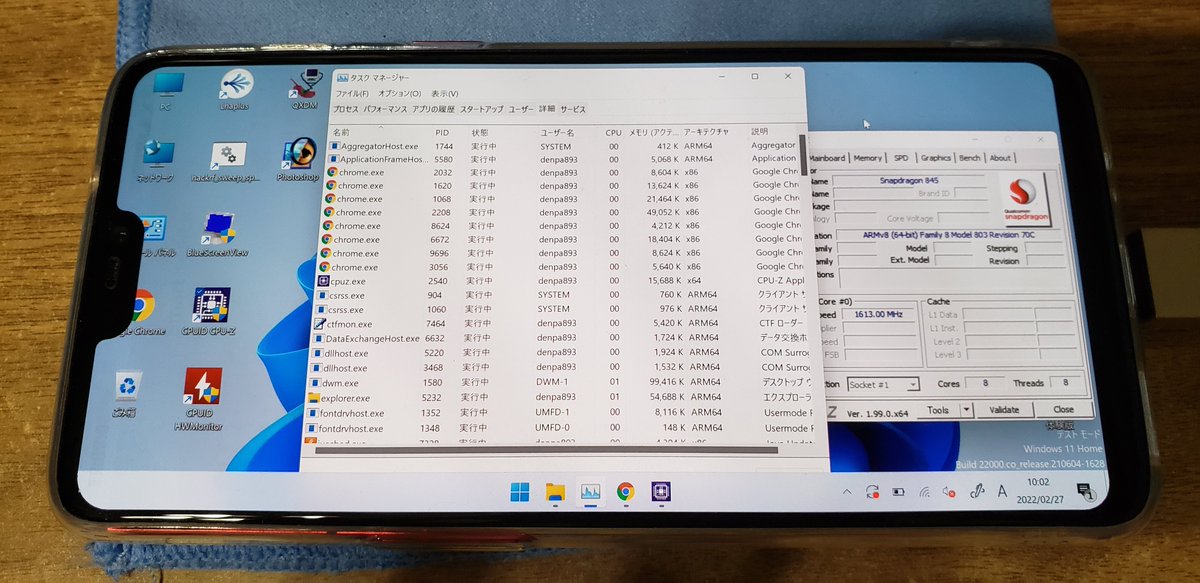Switch to the スタートアップ tab

click(482, 109)
